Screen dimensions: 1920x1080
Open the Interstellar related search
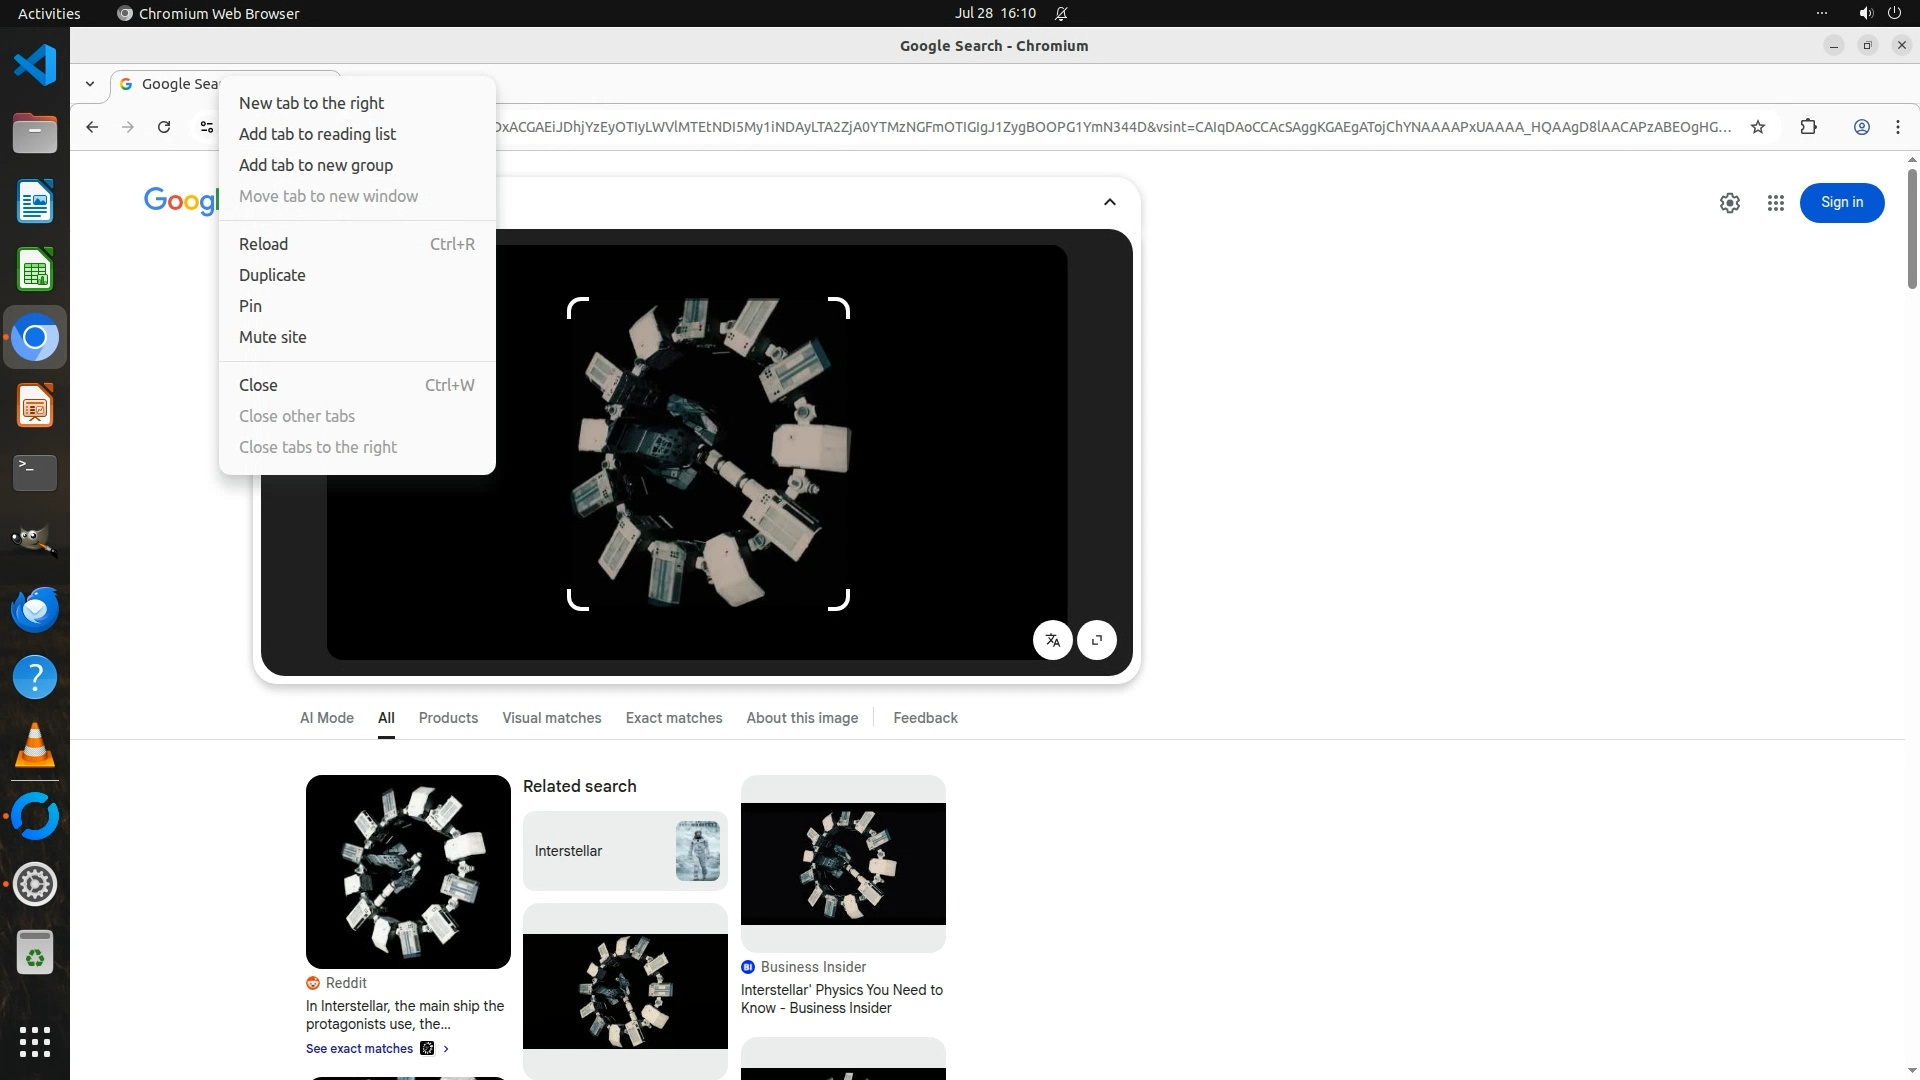(x=624, y=851)
